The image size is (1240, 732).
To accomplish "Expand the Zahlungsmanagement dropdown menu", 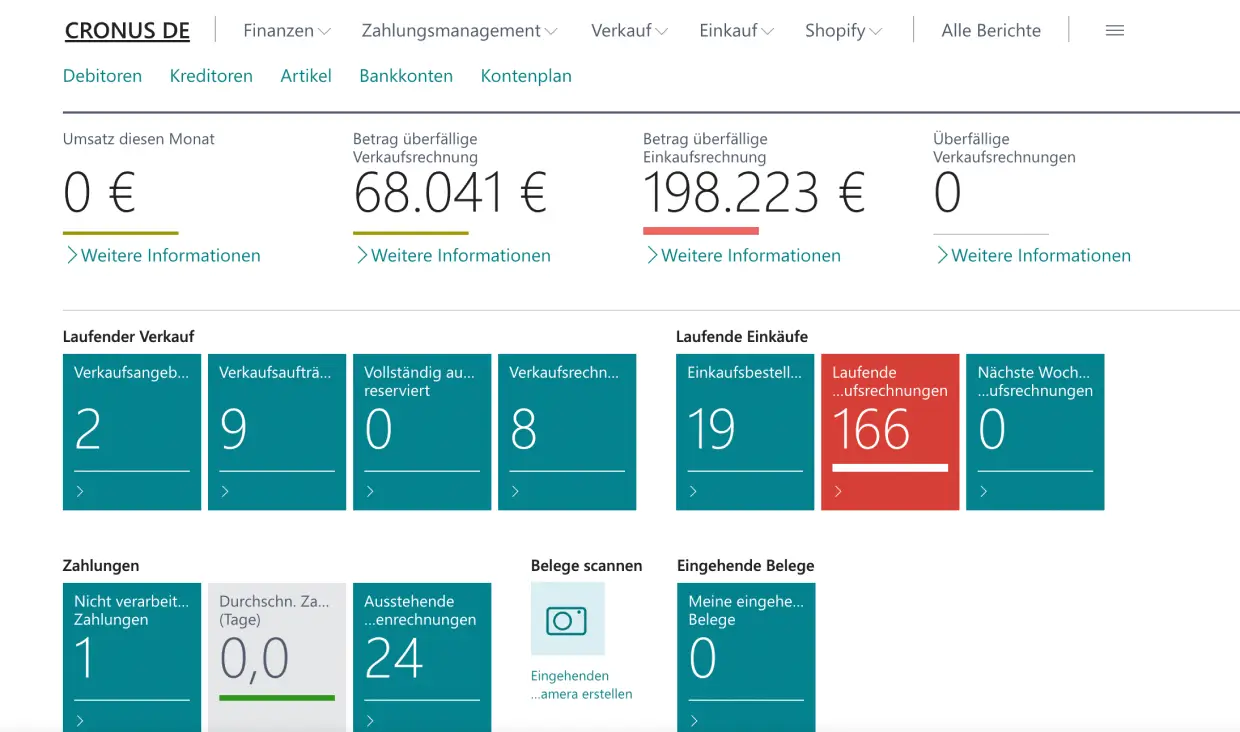I will coord(459,31).
